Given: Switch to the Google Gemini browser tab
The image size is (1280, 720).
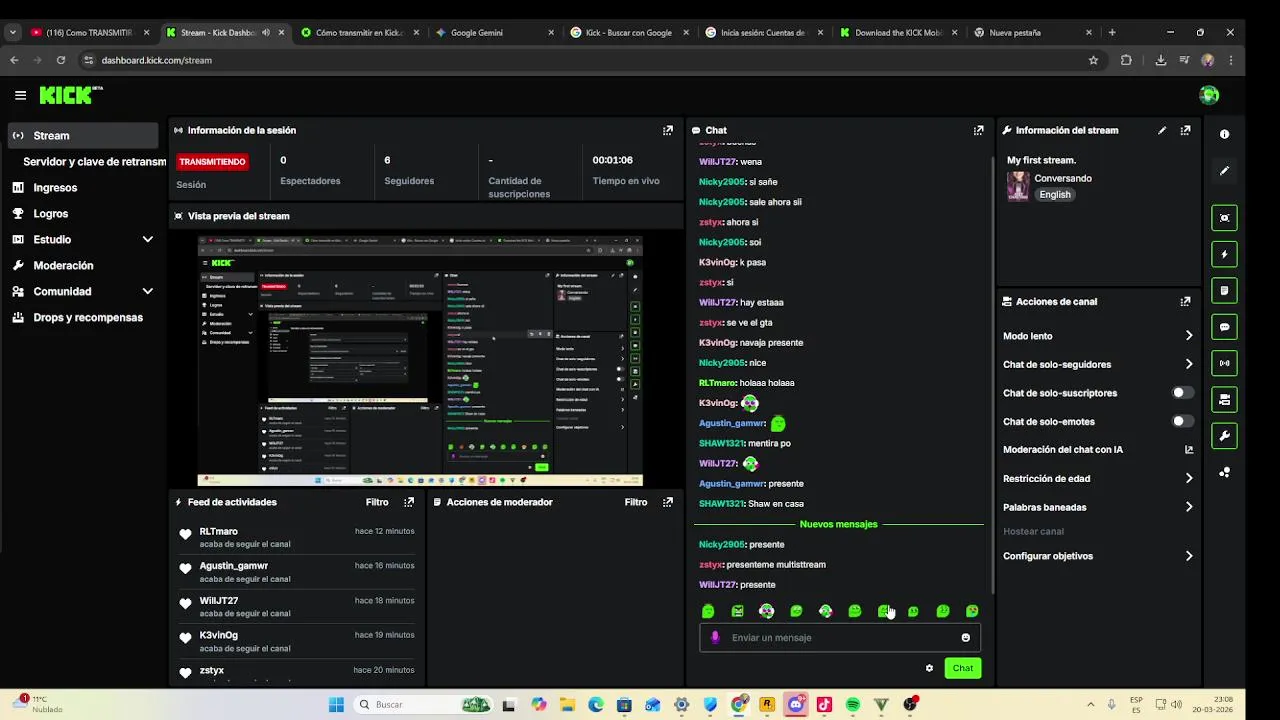Looking at the screenshot, I should [495, 32].
